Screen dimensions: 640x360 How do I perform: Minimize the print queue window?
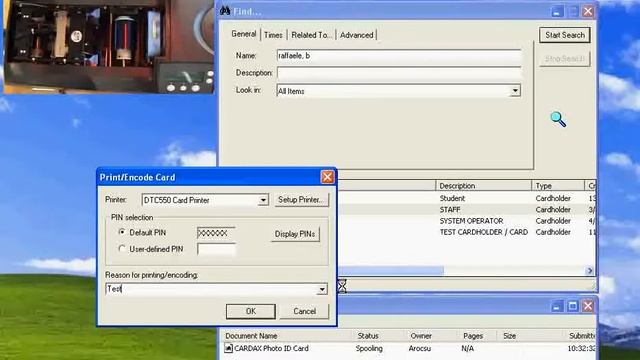point(557,306)
